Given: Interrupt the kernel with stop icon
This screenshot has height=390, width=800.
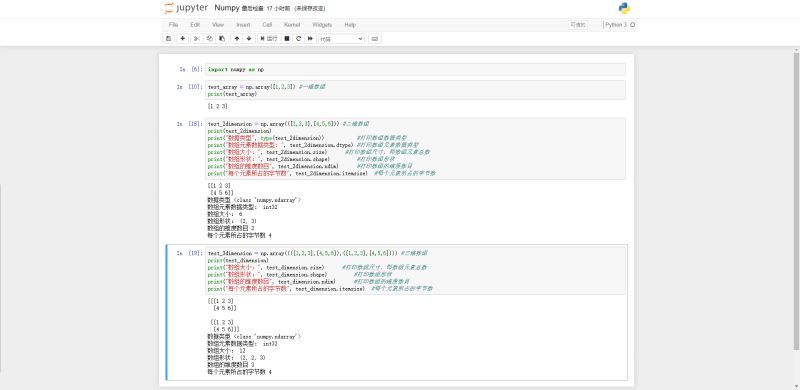Looking at the screenshot, I should tap(287, 39).
